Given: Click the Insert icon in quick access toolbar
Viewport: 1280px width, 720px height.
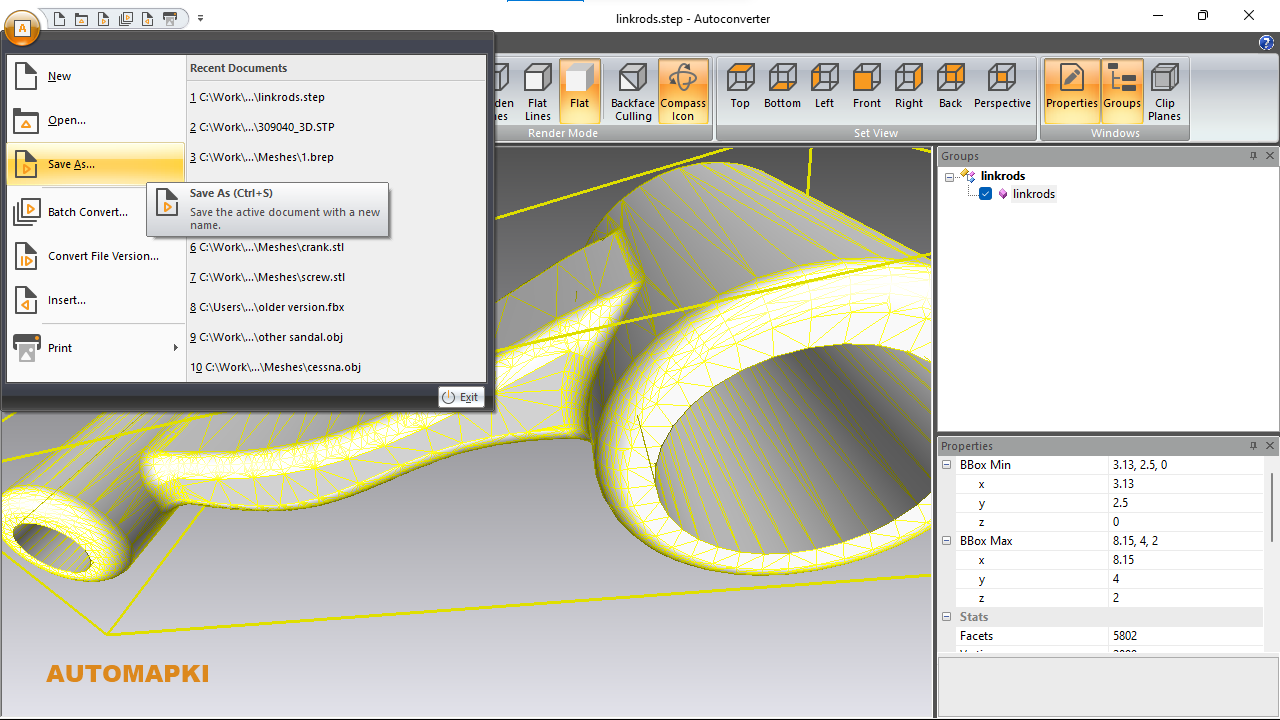Looking at the screenshot, I should point(147,18).
